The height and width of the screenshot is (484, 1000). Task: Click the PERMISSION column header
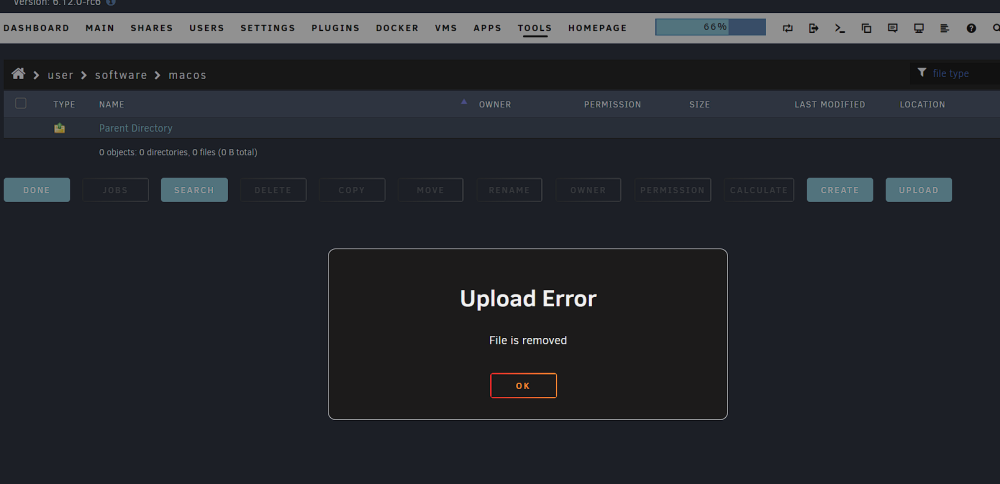click(x=612, y=105)
